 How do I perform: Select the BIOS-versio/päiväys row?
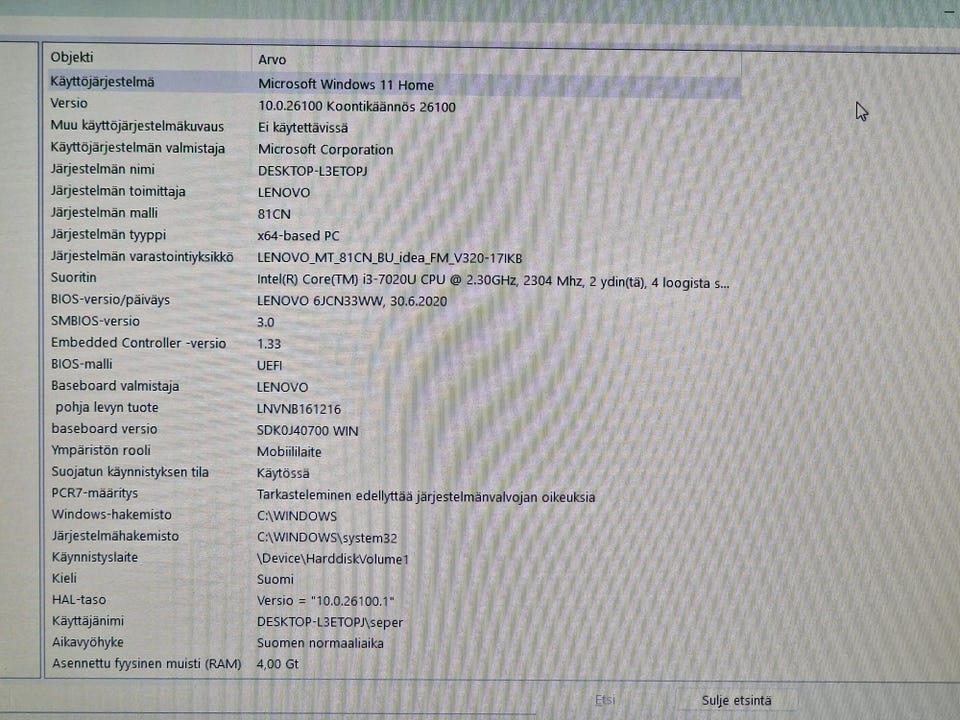[x=110, y=299]
